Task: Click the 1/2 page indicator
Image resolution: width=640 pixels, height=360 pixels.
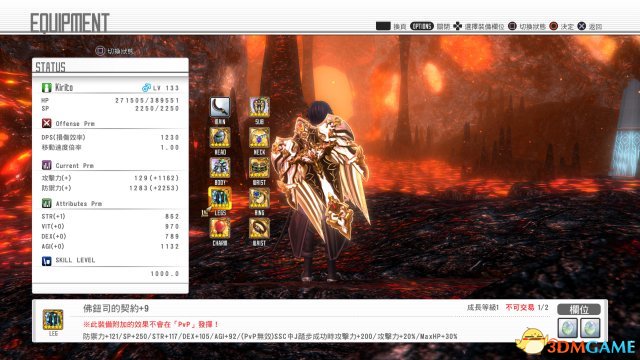Action: (543, 307)
